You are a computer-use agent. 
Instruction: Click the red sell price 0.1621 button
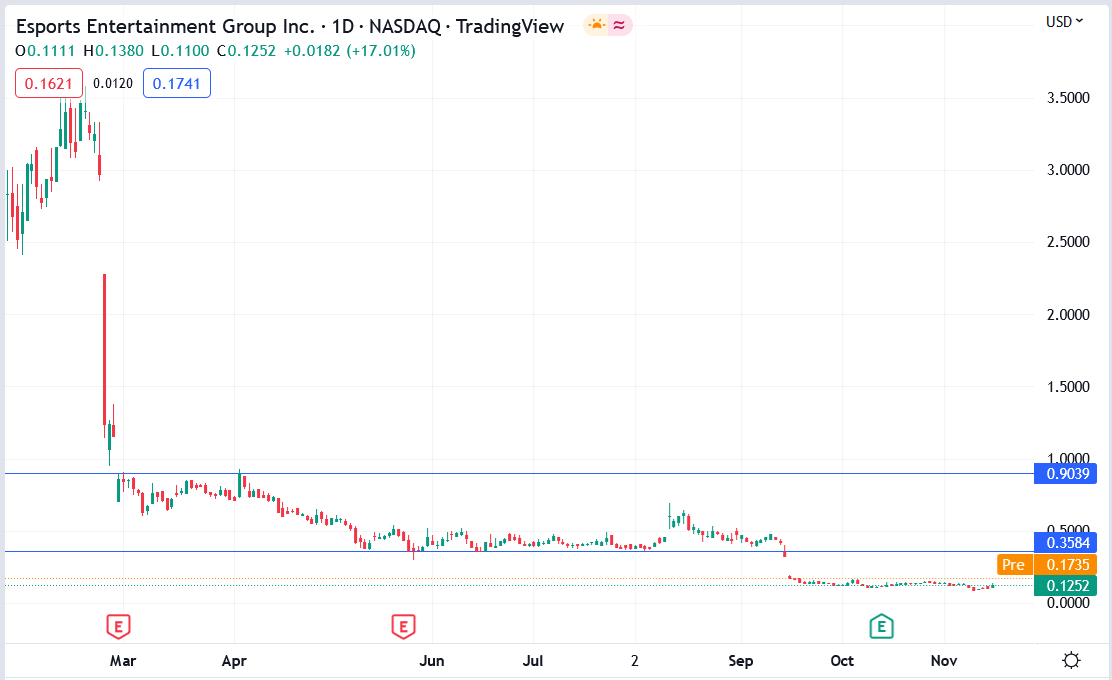click(49, 83)
